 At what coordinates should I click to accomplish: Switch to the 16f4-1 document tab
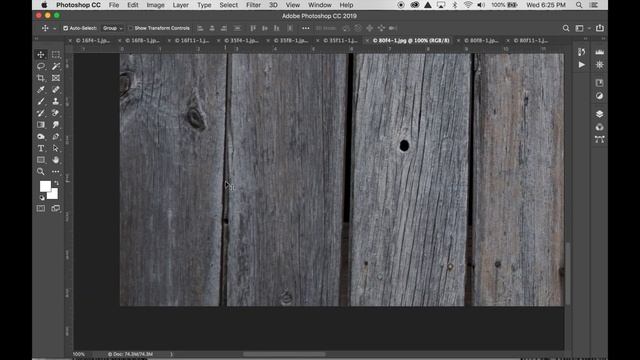coord(93,40)
